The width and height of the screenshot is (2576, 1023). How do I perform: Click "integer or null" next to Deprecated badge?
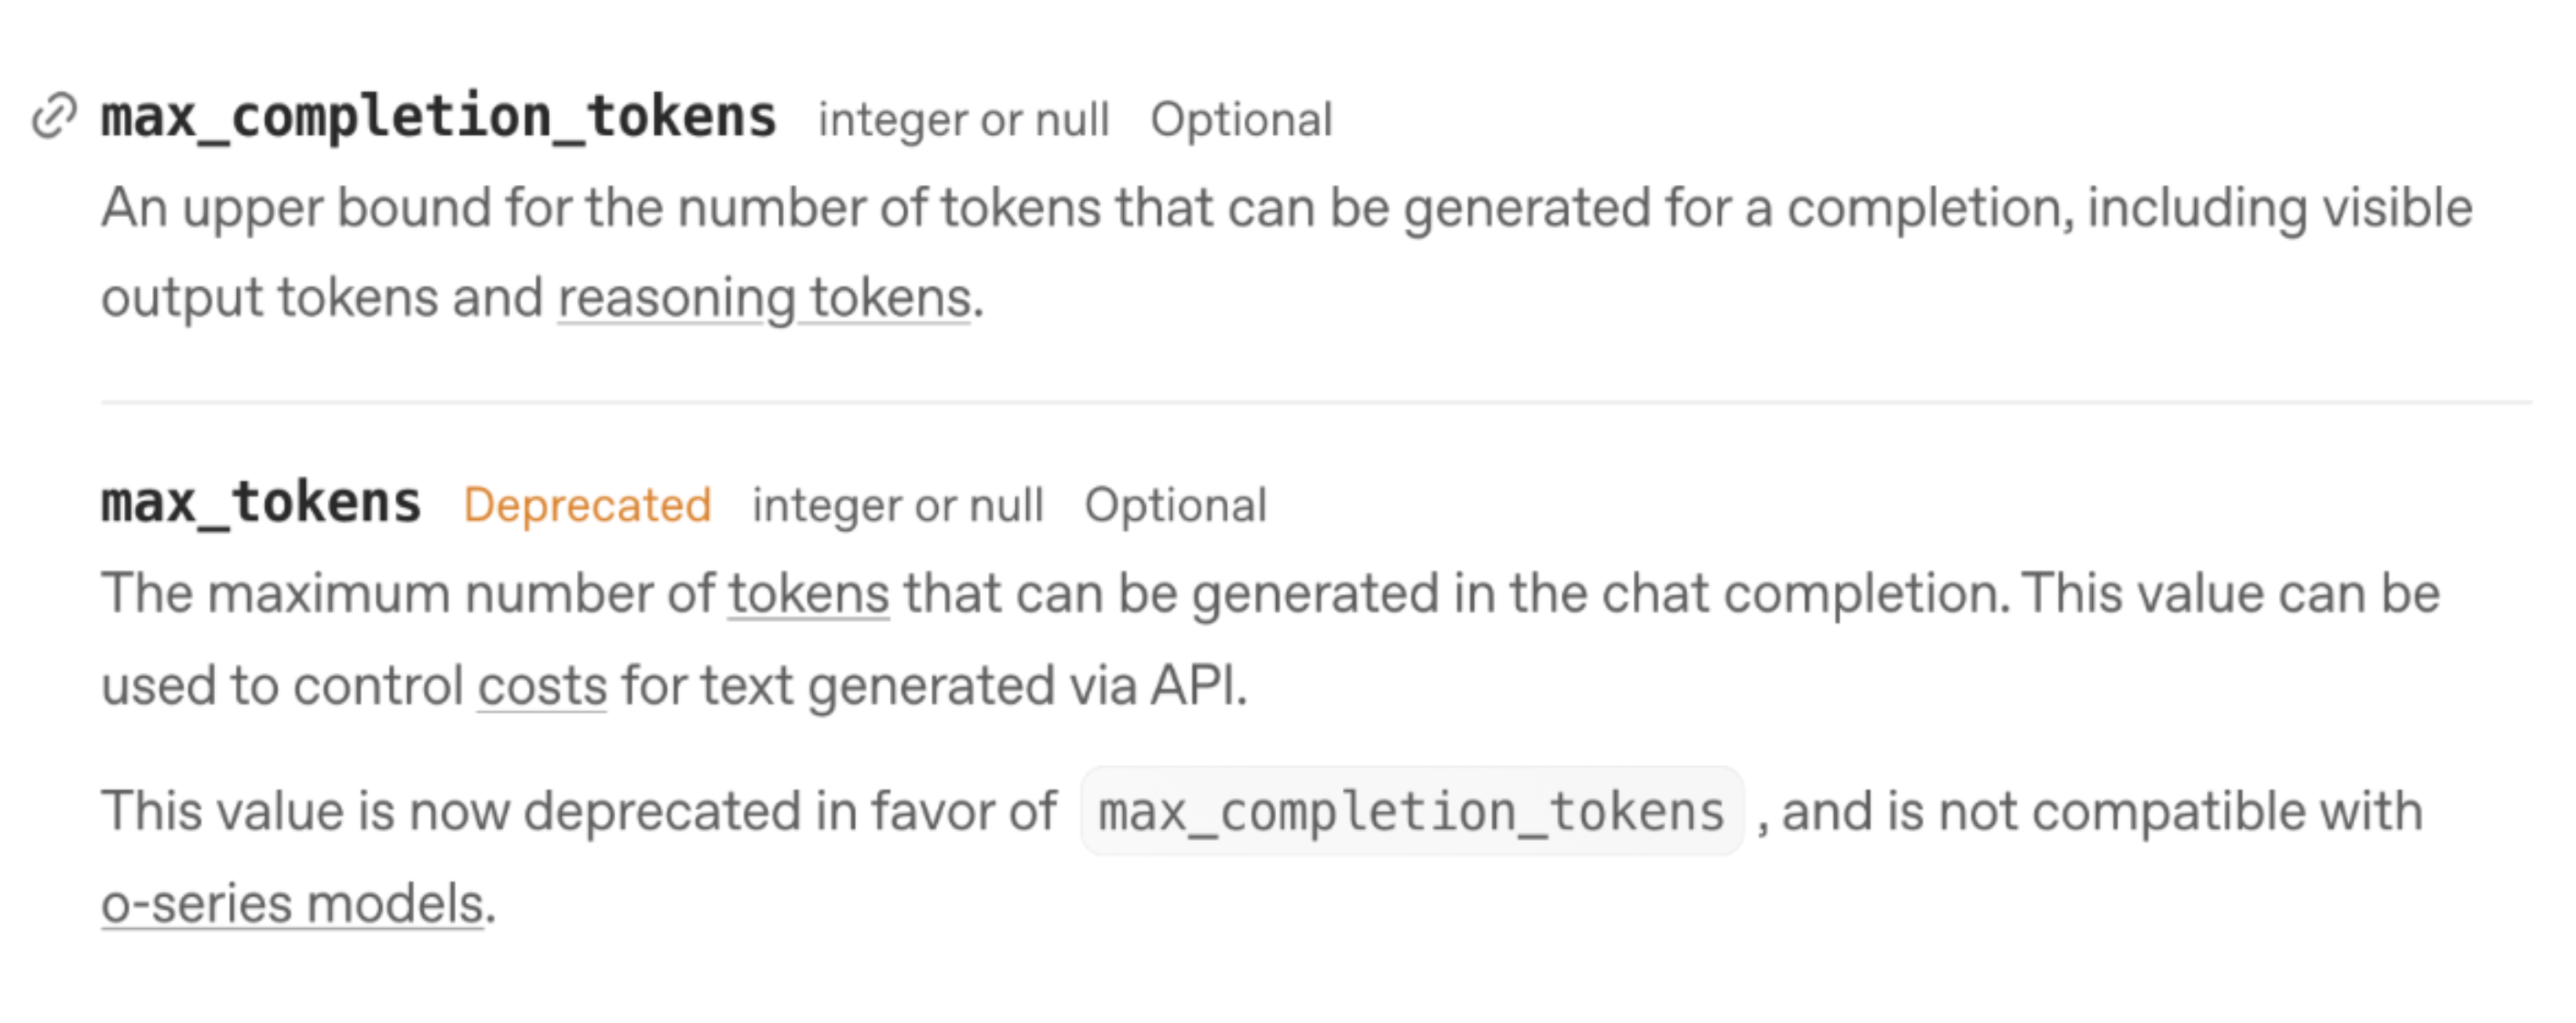click(x=897, y=505)
